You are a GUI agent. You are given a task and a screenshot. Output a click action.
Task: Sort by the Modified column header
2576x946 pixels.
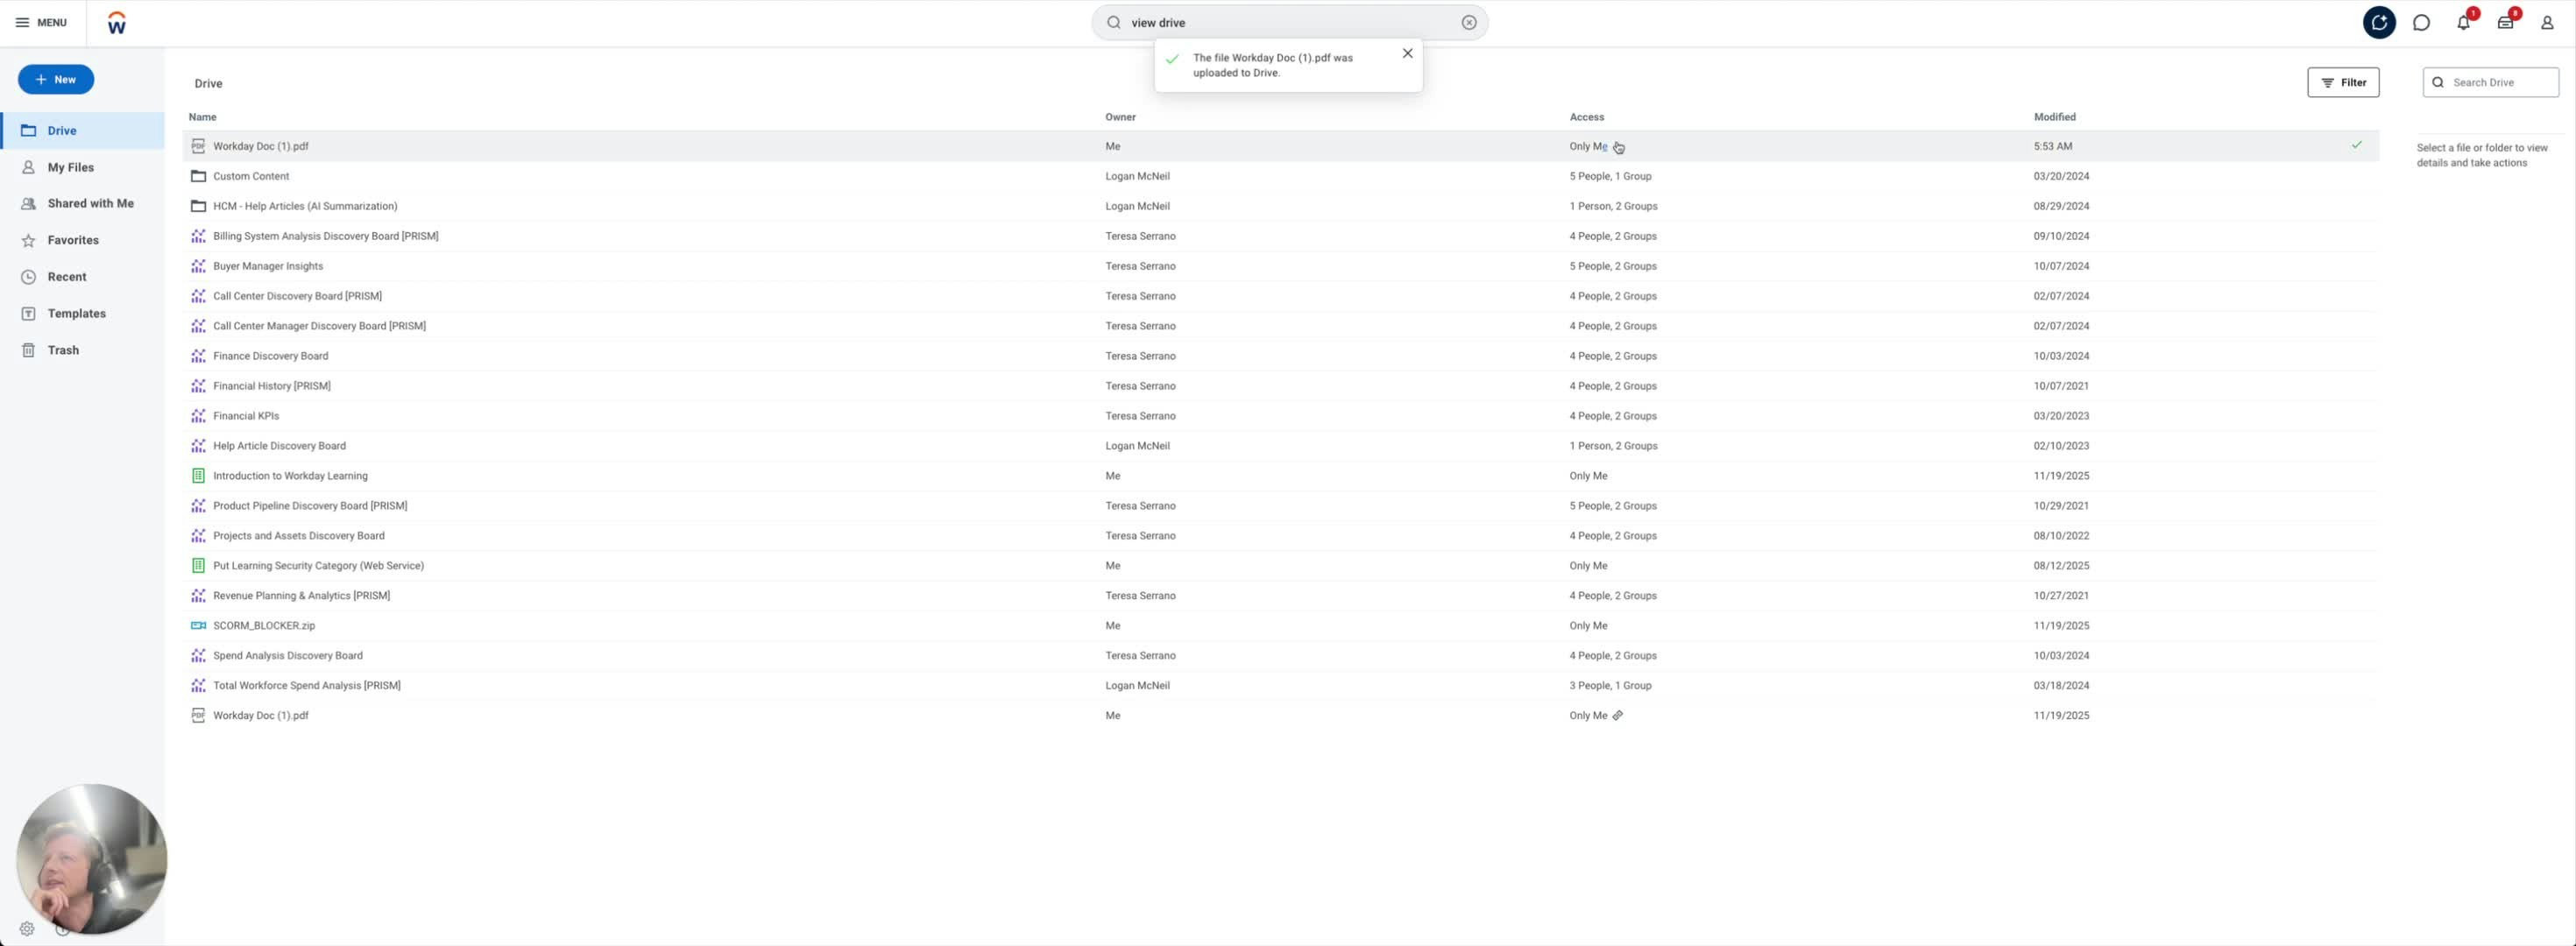pos(2055,117)
